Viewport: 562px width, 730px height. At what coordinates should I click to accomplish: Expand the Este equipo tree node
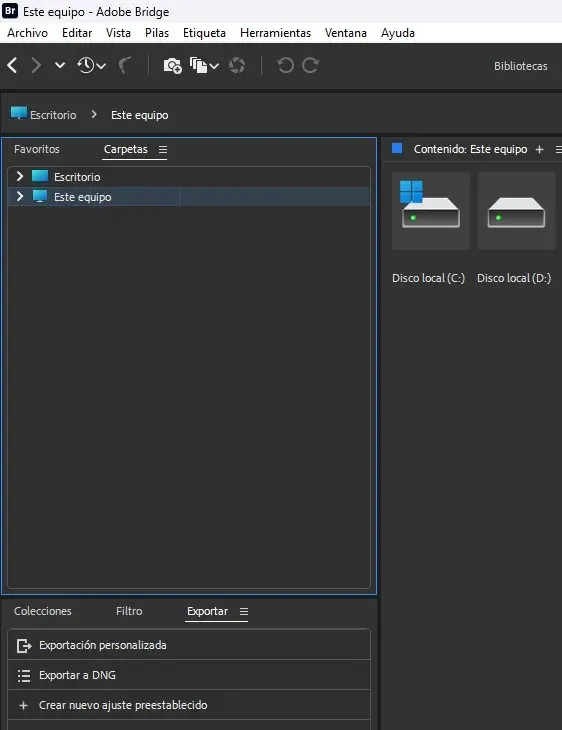point(20,196)
